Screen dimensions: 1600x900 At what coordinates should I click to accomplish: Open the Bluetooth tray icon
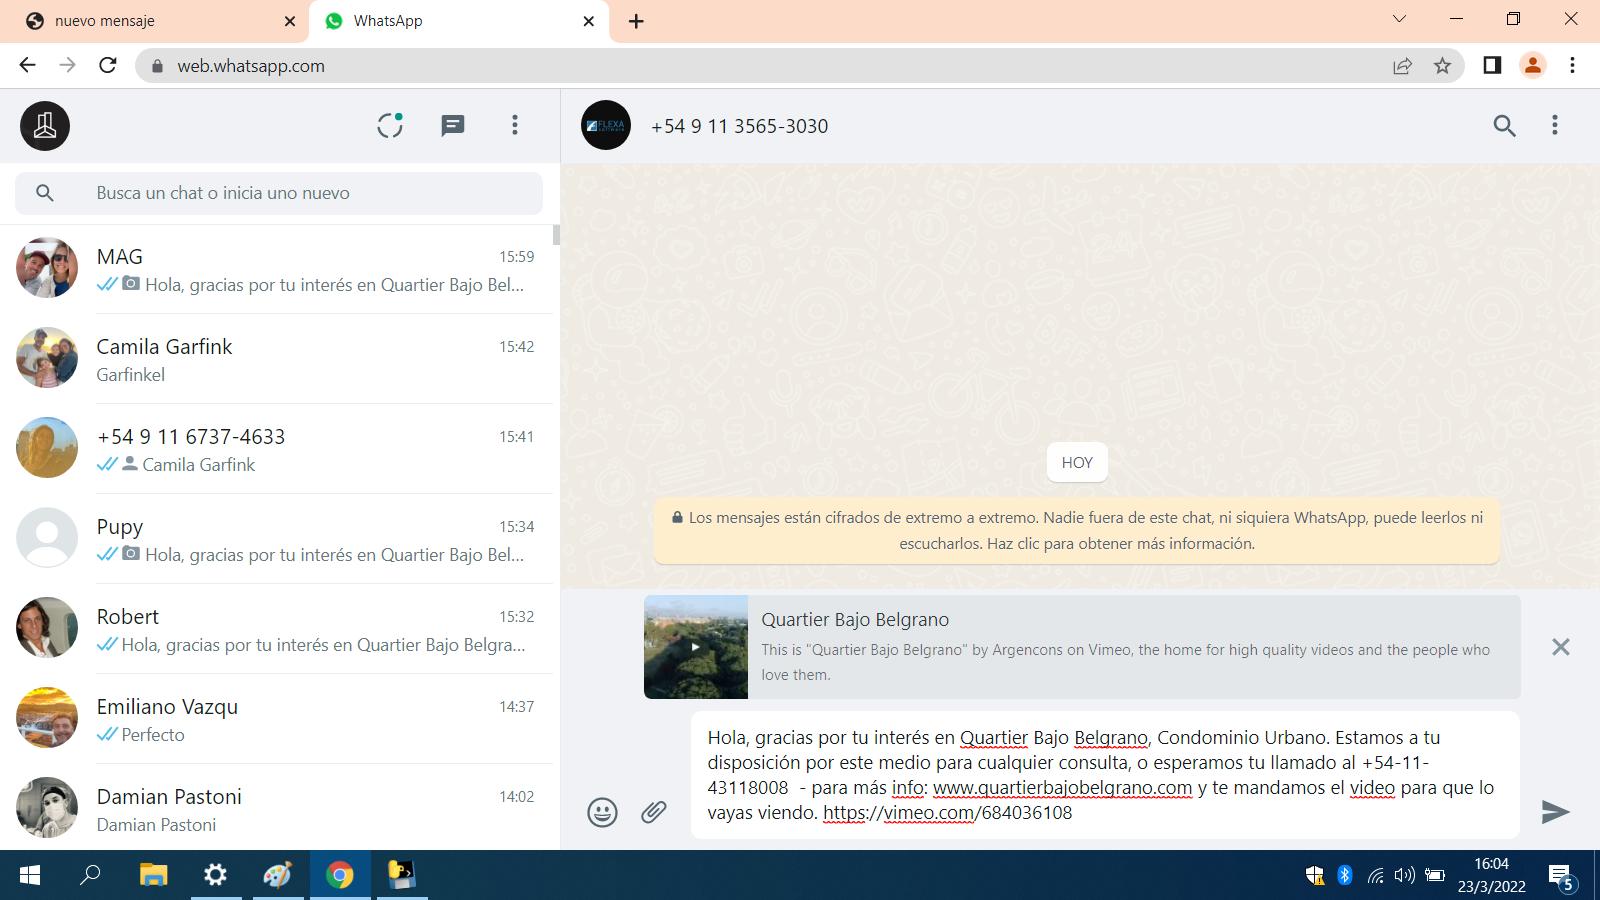[x=1345, y=876]
